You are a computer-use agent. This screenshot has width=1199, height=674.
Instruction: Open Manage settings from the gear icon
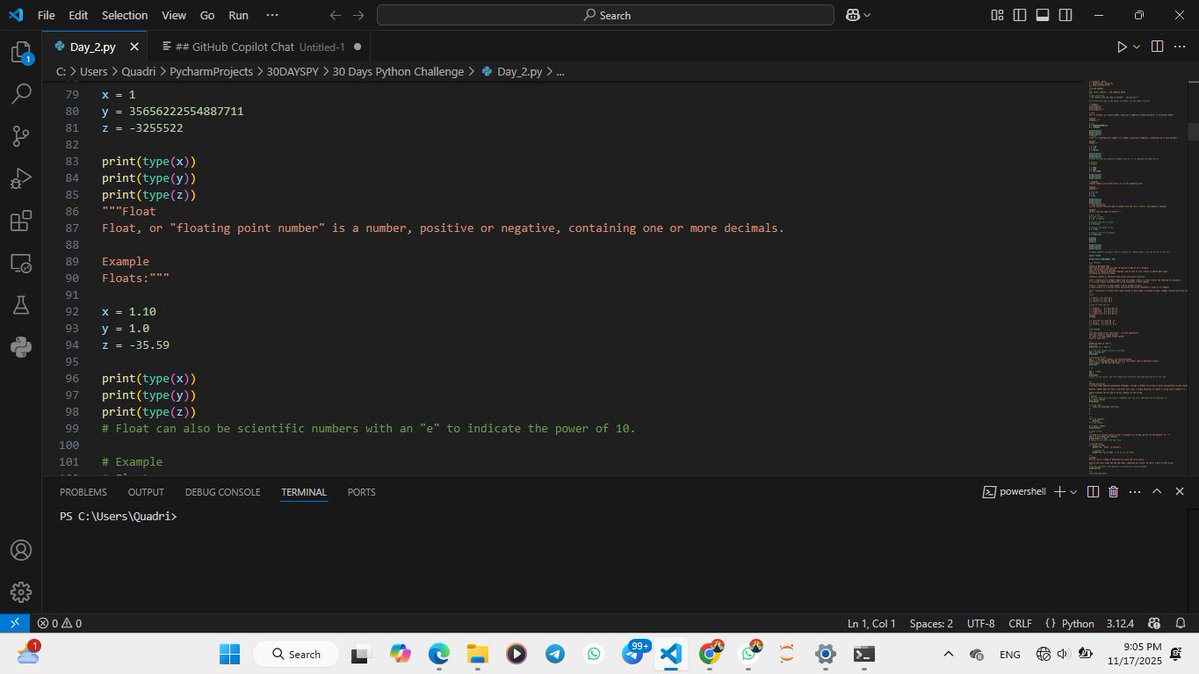(20, 592)
